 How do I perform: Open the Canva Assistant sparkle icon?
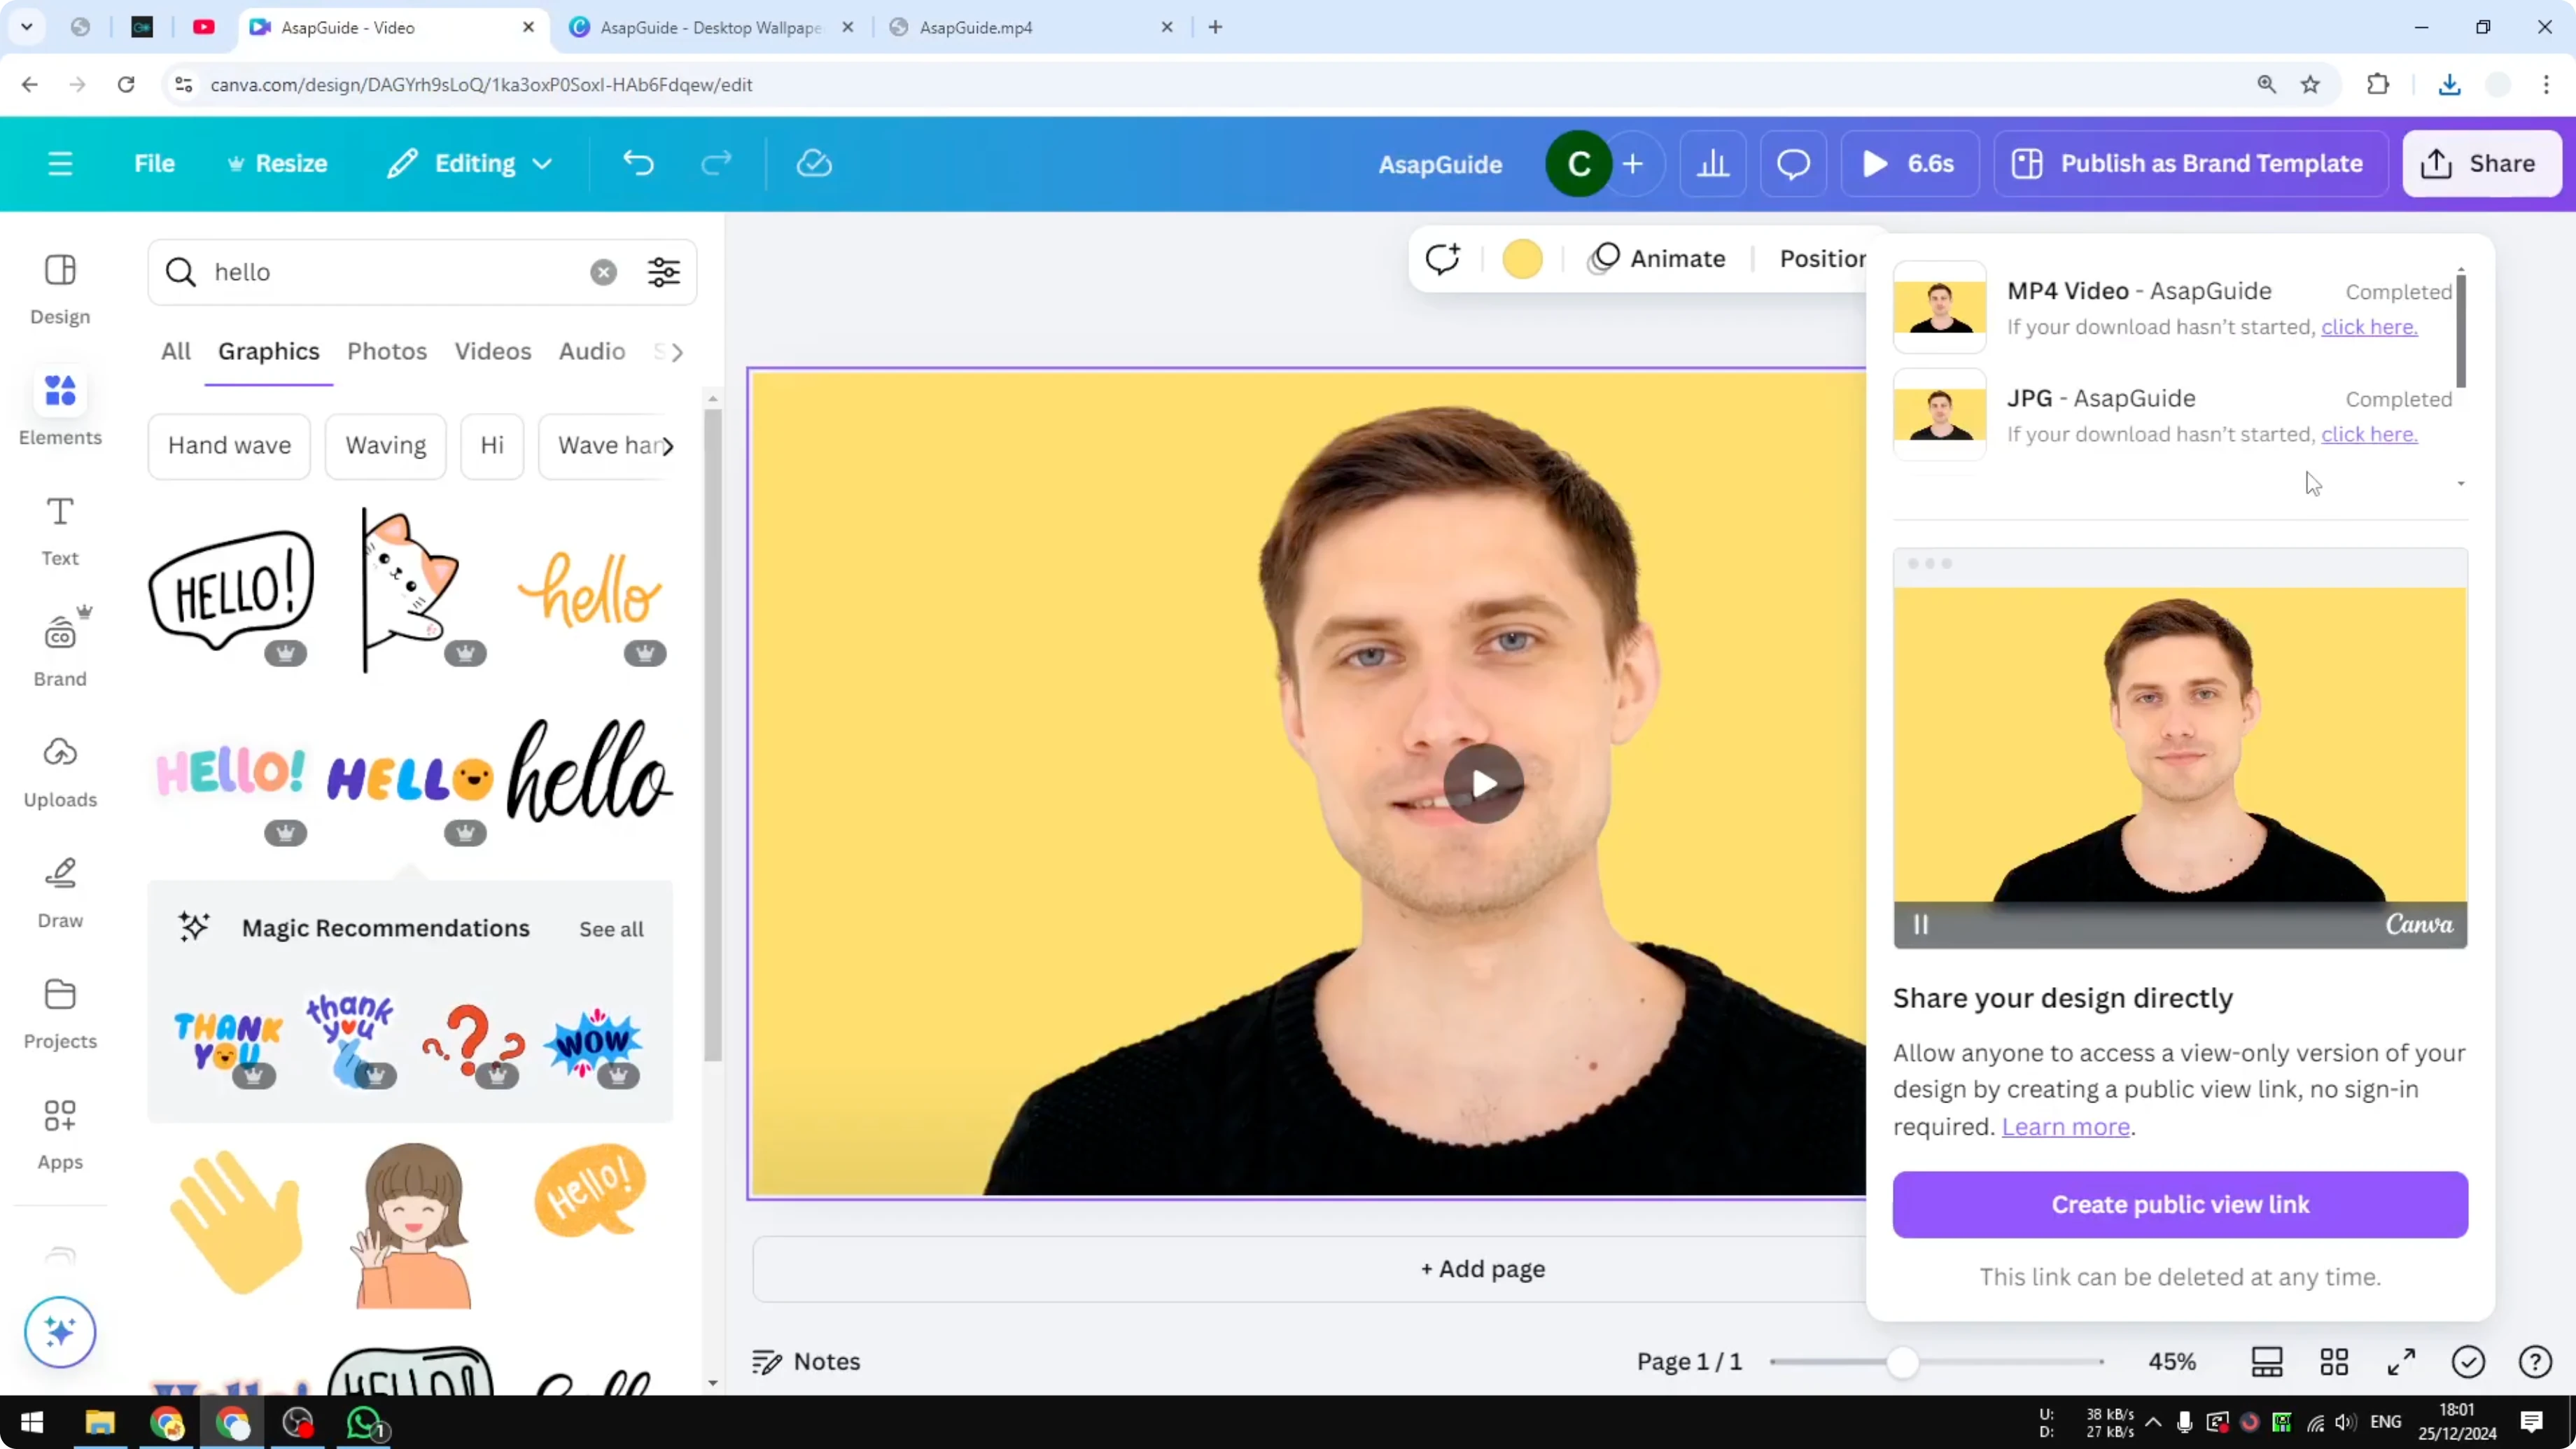(x=59, y=1332)
